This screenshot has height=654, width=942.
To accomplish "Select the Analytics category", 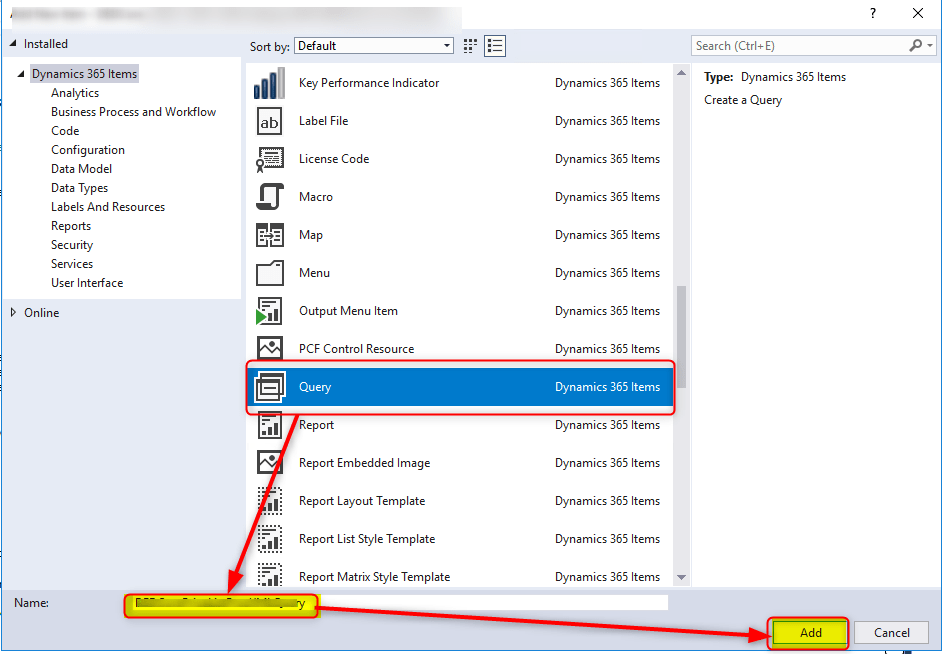I will click(74, 92).
